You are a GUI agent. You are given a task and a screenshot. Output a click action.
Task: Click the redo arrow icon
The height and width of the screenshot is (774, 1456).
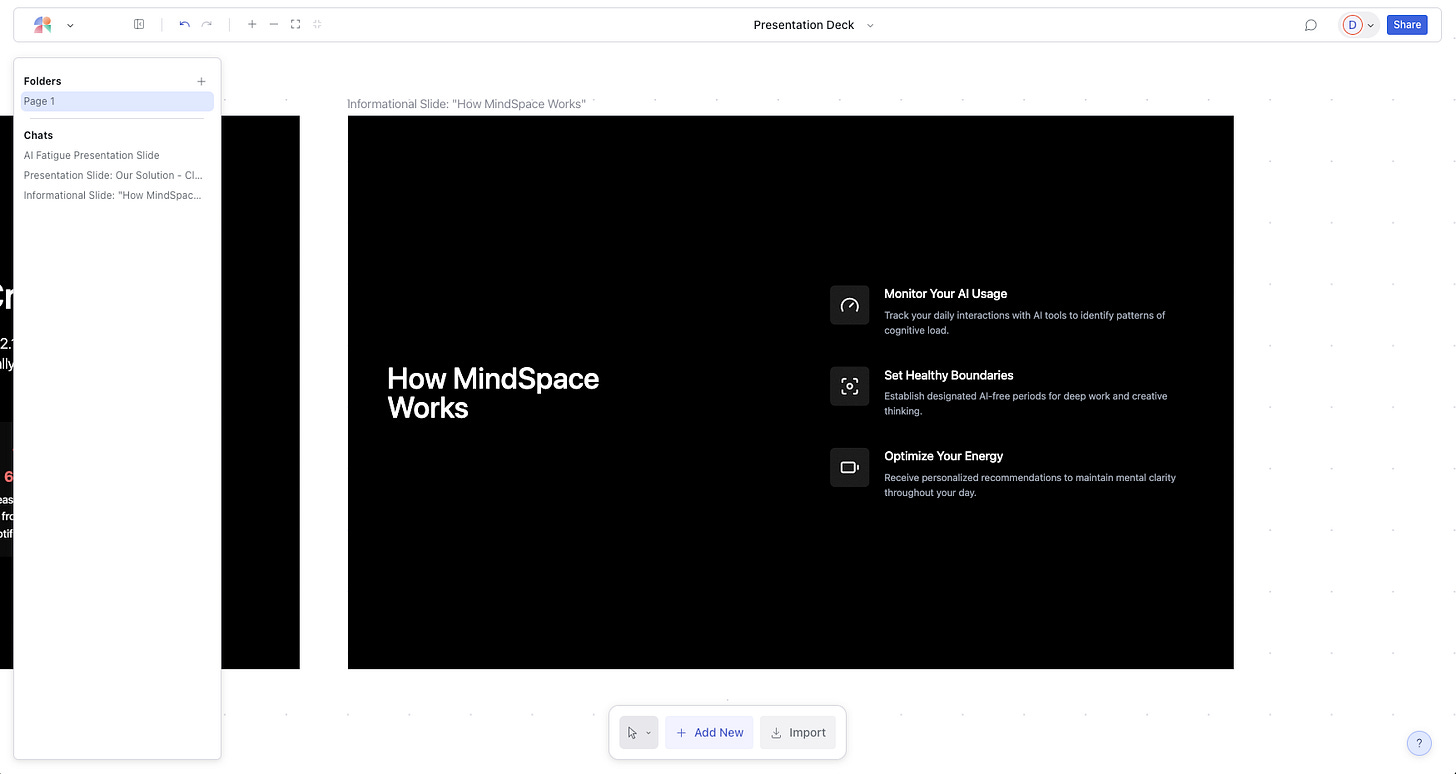click(x=207, y=25)
